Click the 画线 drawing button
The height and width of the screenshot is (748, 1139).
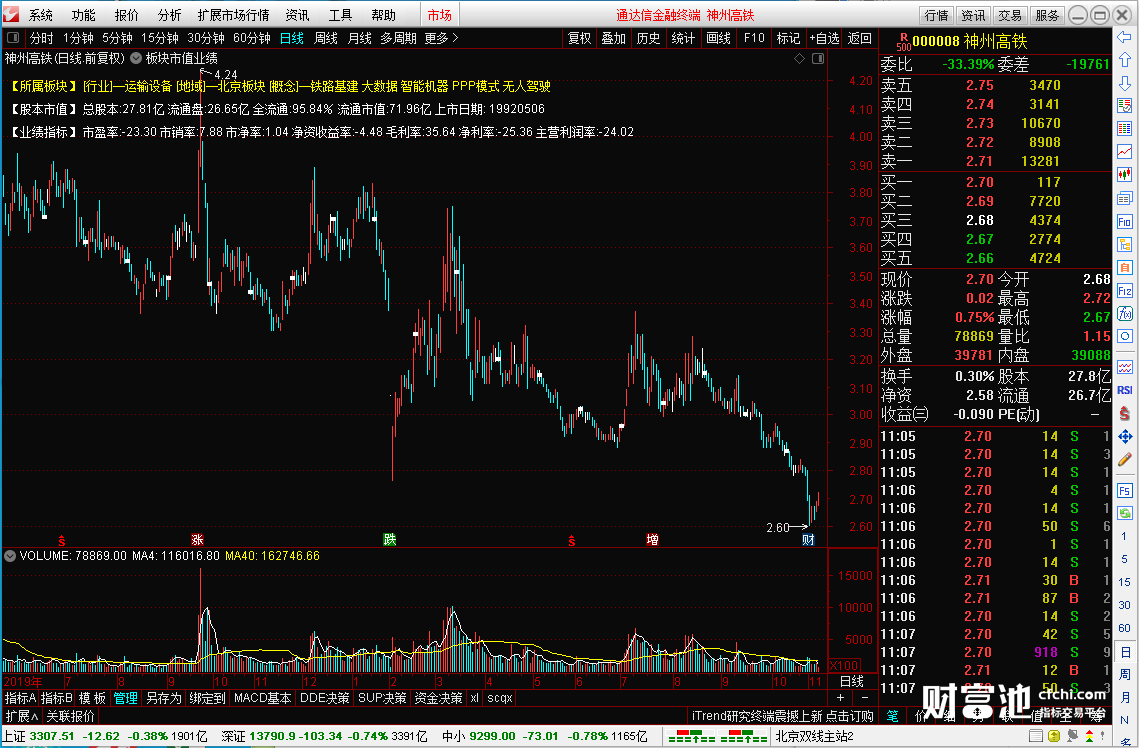click(718, 38)
